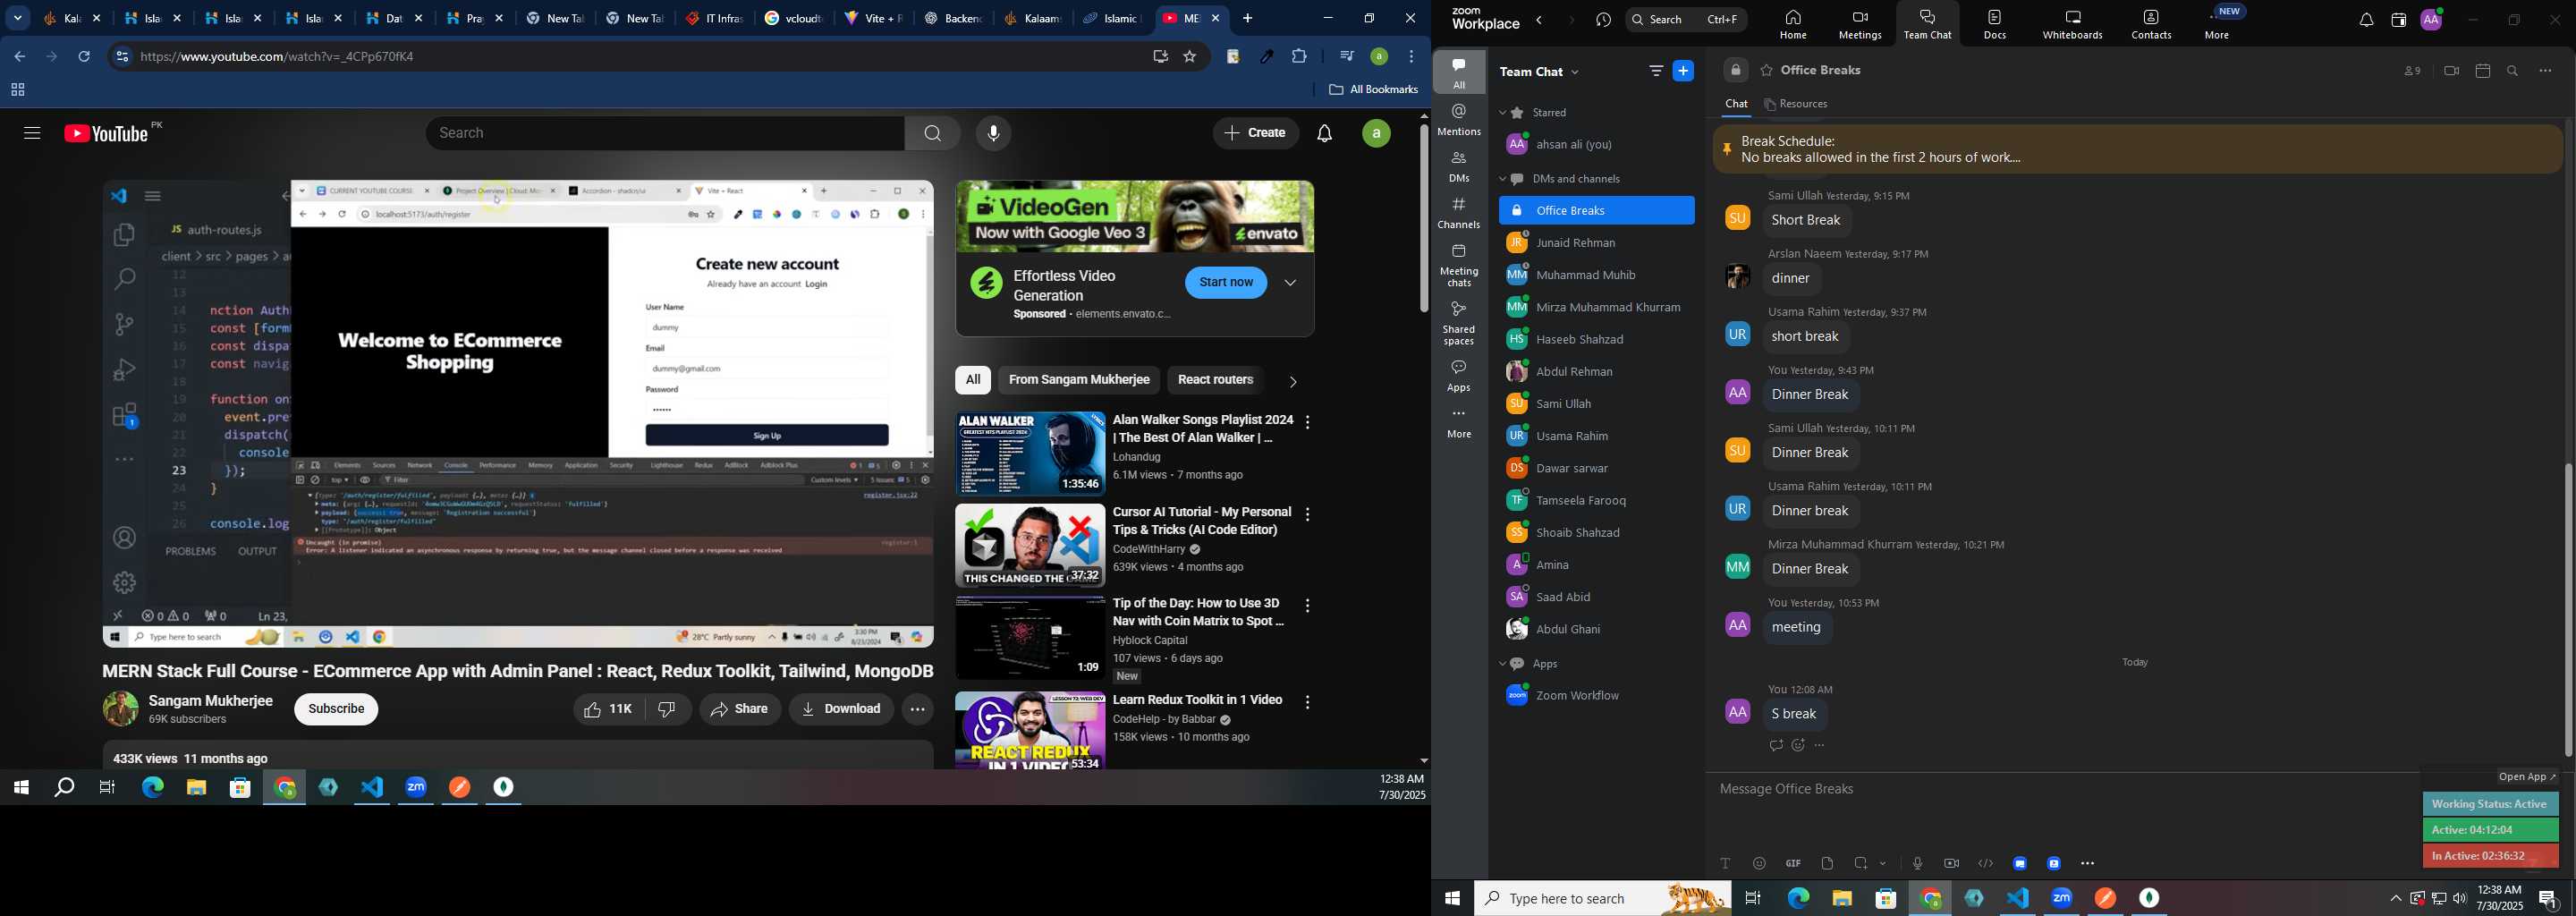2576x916 pixels.
Task: Show next filter chips arrow
Action: pyautogui.click(x=1293, y=381)
